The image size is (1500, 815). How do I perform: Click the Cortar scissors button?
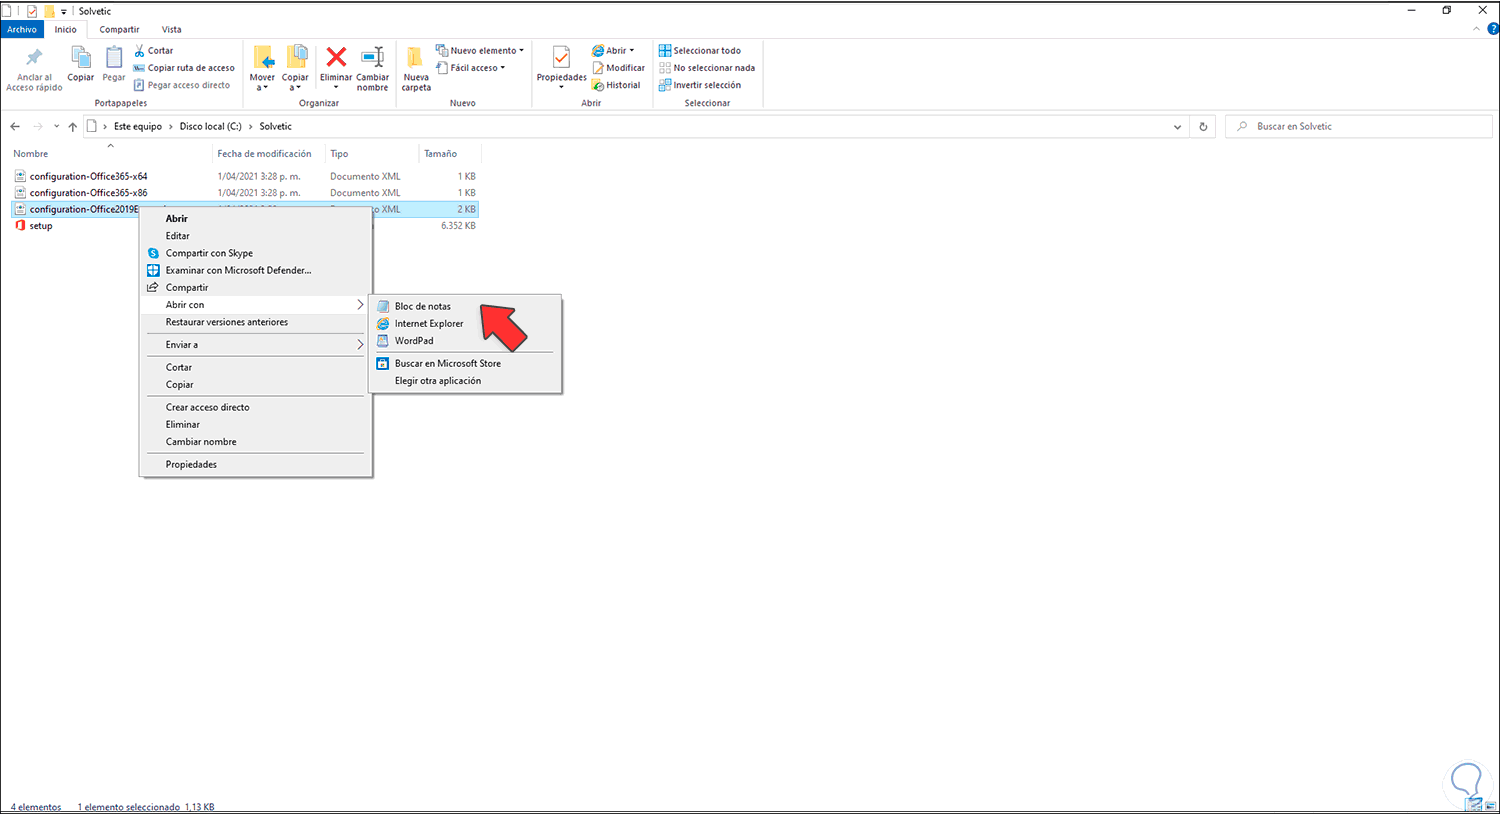click(x=154, y=51)
